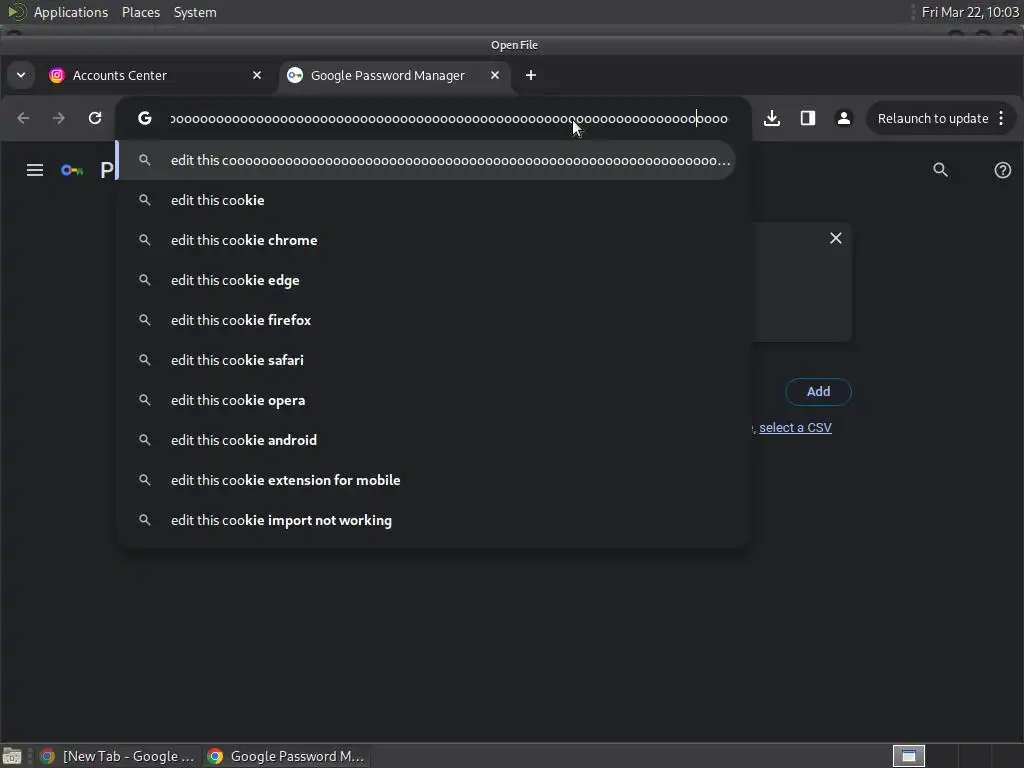The height and width of the screenshot is (768, 1024).
Task: Choose suggestion edit this cookie firefox
Action: [426, 321]
